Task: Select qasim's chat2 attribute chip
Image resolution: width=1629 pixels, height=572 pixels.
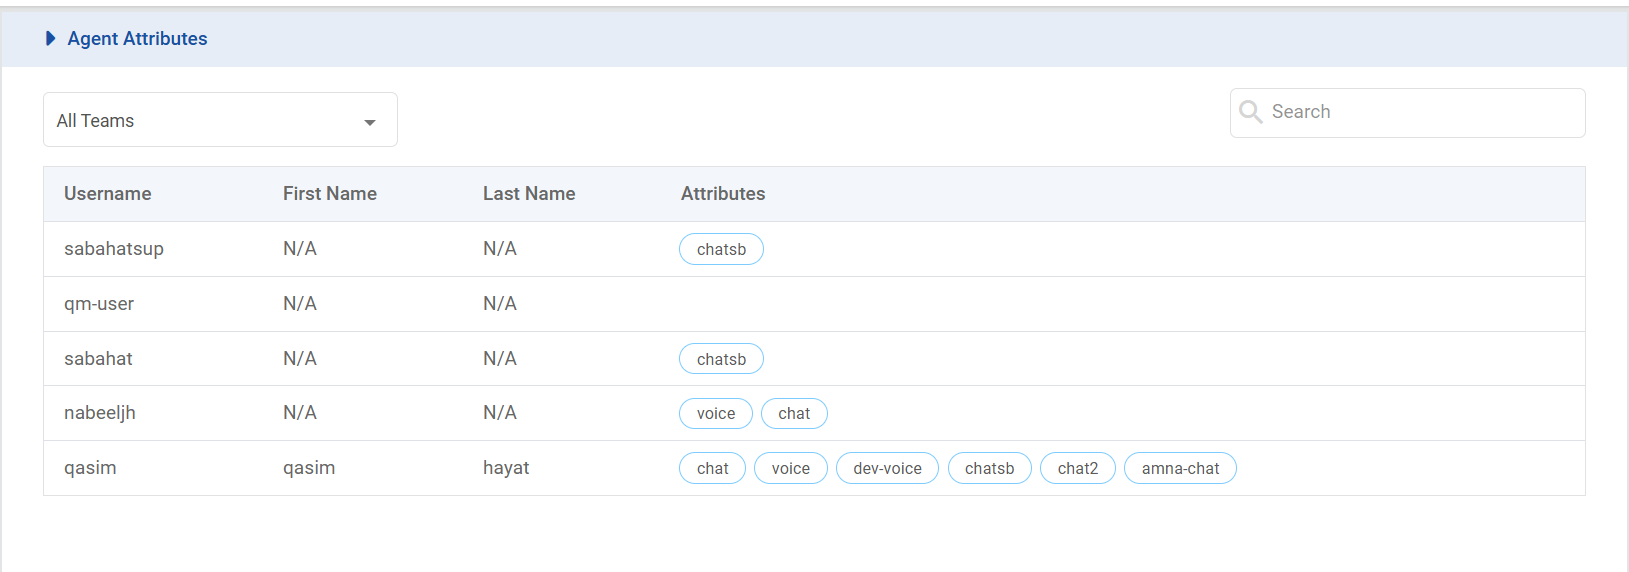Action: (x=1078, y=468)
